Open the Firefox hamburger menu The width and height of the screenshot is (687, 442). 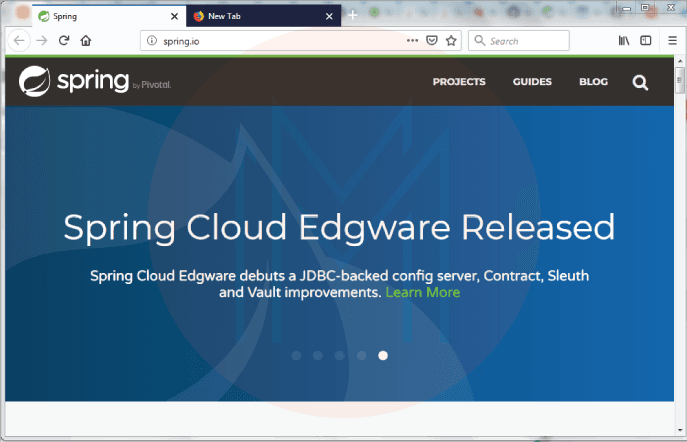[671, 41]
